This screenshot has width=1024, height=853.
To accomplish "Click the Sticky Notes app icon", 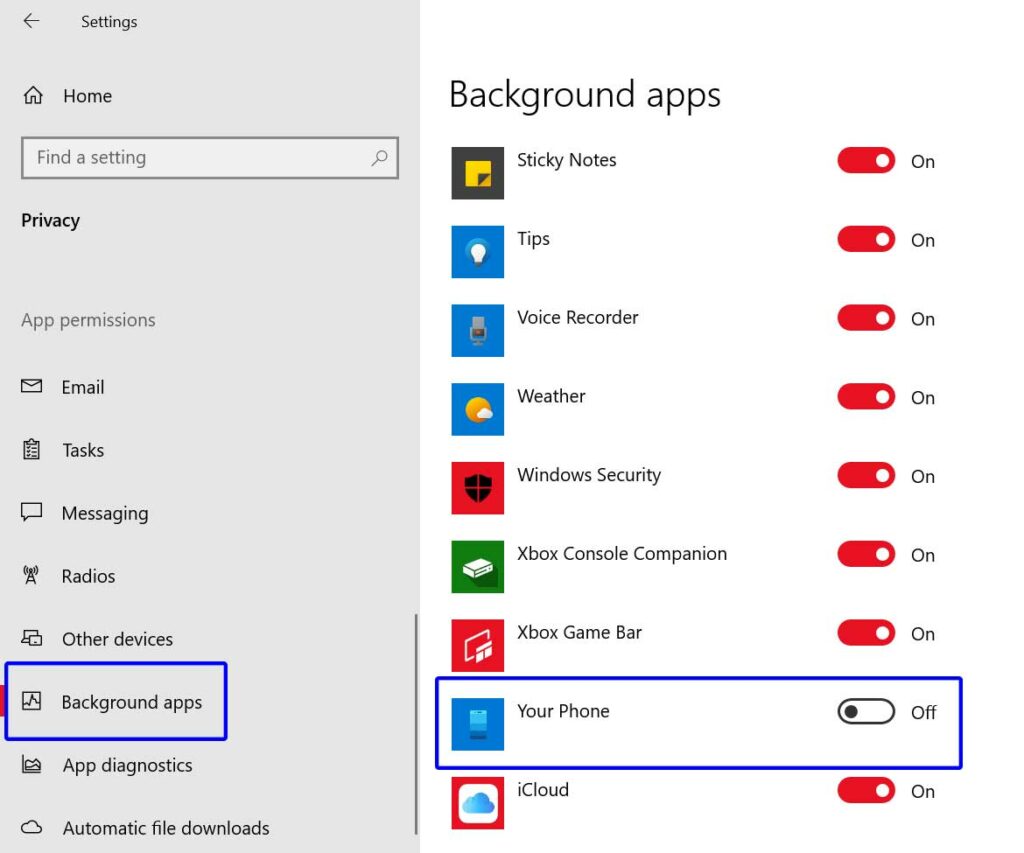I will coord(477,173).
